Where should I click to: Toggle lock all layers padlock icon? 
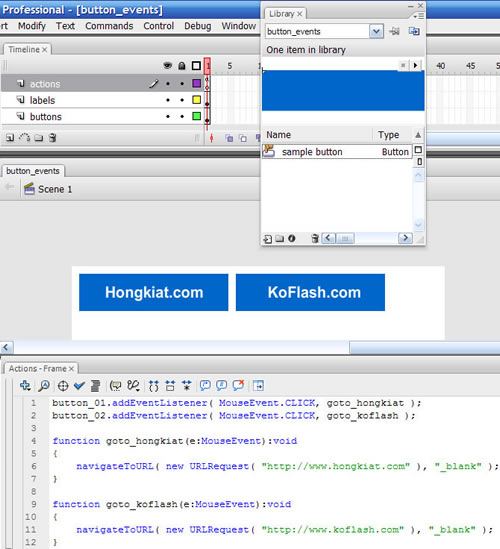coord(182,65)
